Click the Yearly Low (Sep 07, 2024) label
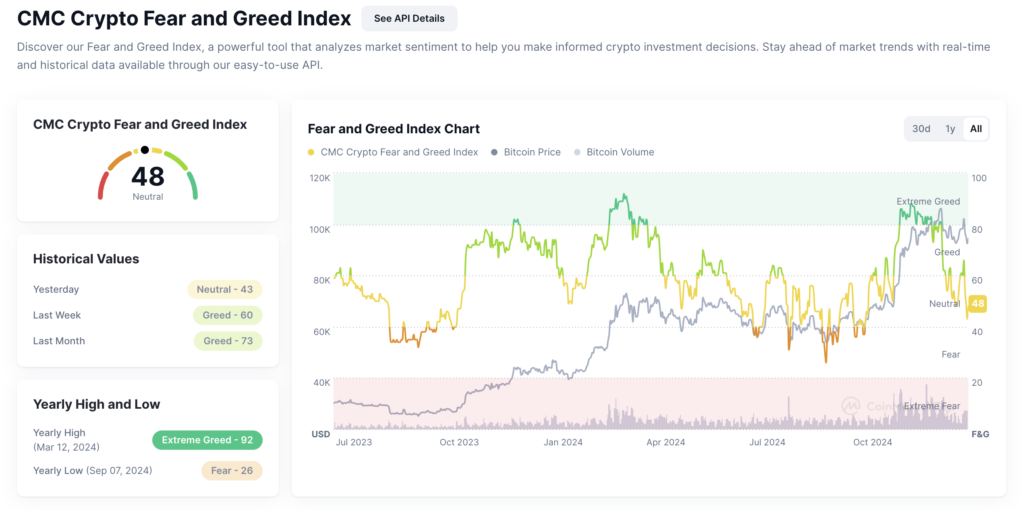The width and height of the screenshot is (1024, 511). [x=92, y=470]
